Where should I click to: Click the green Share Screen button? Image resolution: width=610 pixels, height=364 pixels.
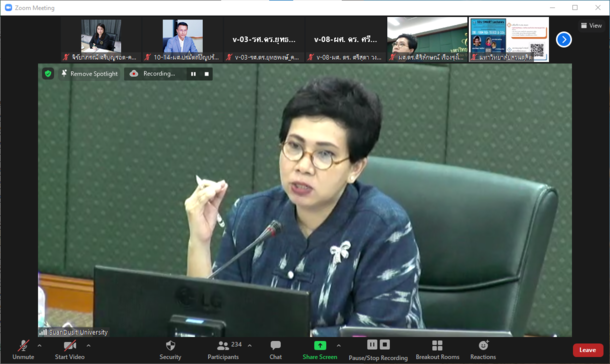coord(320,349)
